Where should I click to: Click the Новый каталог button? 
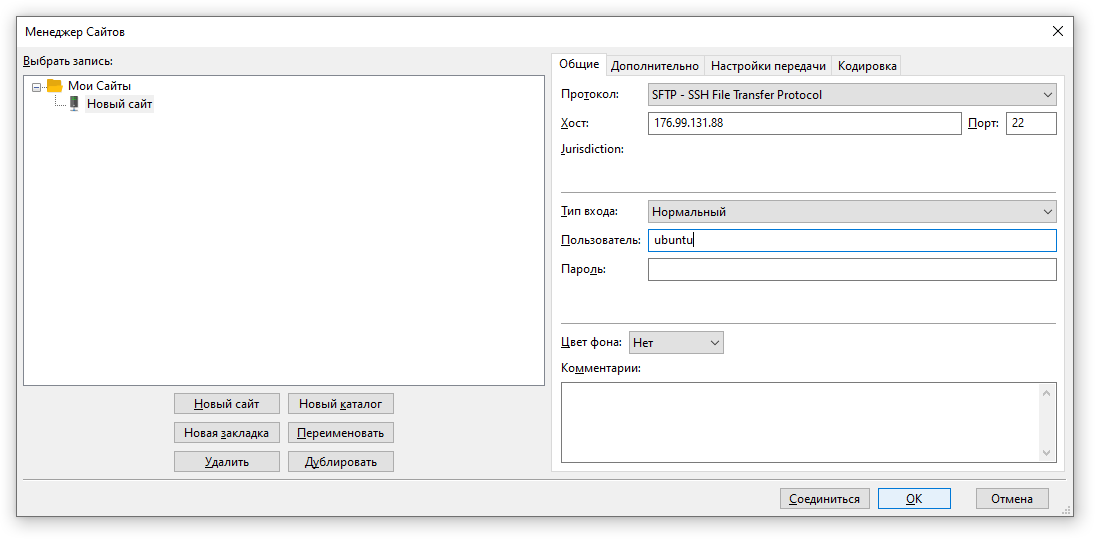click(x=341, y=404)
